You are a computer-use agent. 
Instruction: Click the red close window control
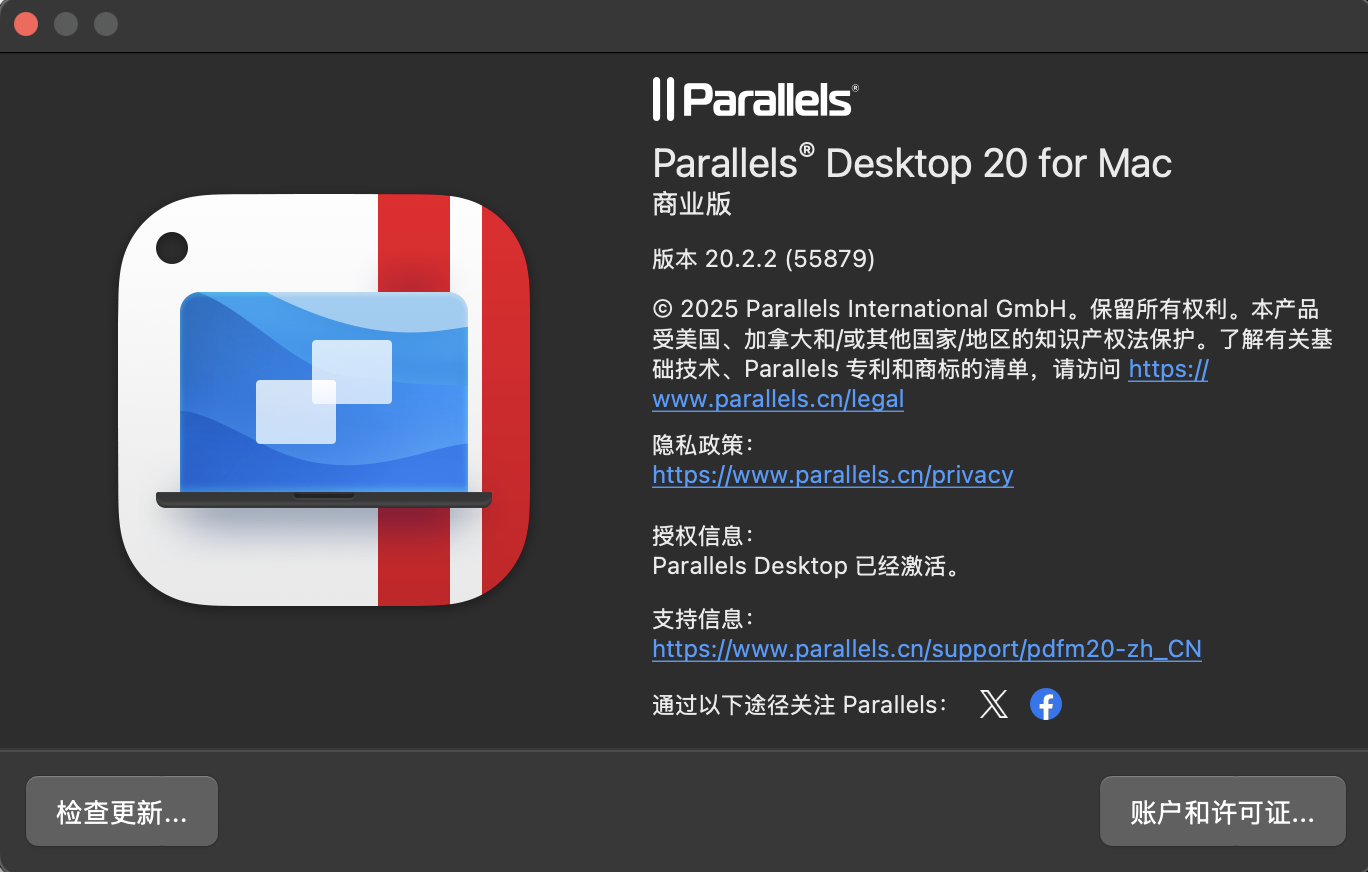coord(26,23)
